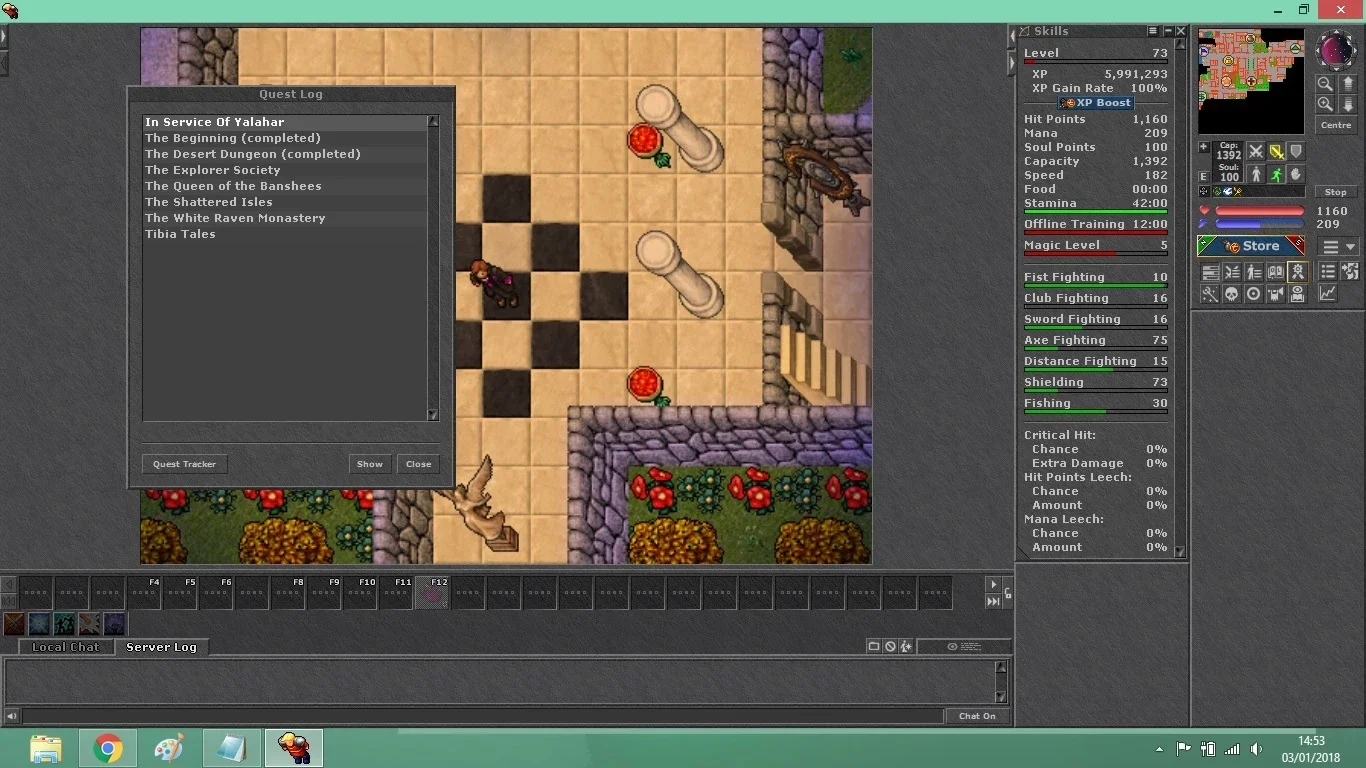Click the Show button in Quest Log
Image resolution: width=1366 pixels, height=768 pixels.
point(370,464)
